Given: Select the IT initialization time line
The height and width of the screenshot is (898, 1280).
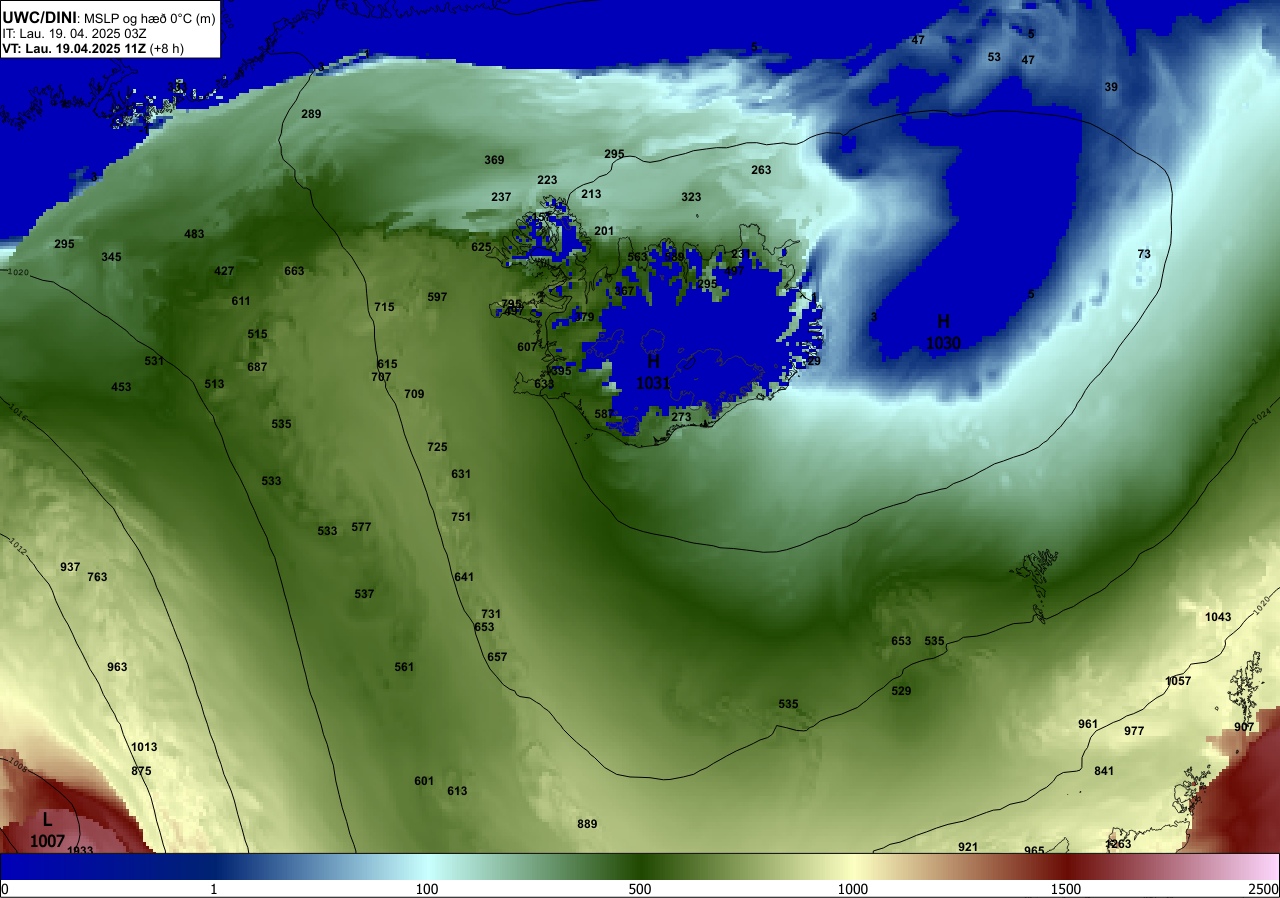Looking at the screenshot, I should 72,33.
